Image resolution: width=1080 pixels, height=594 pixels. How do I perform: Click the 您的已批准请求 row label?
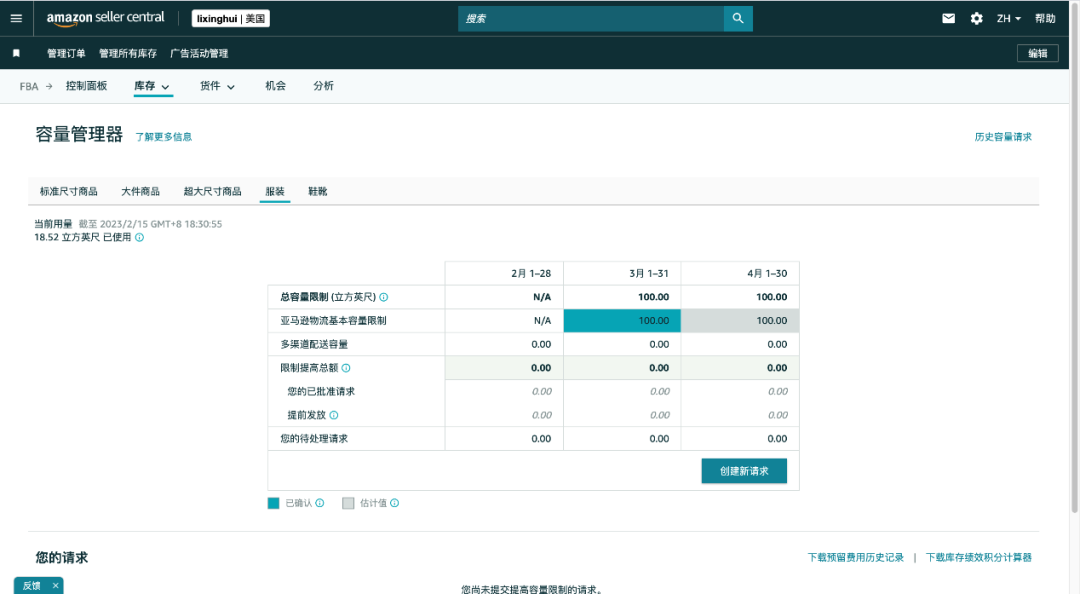(321, 391)
